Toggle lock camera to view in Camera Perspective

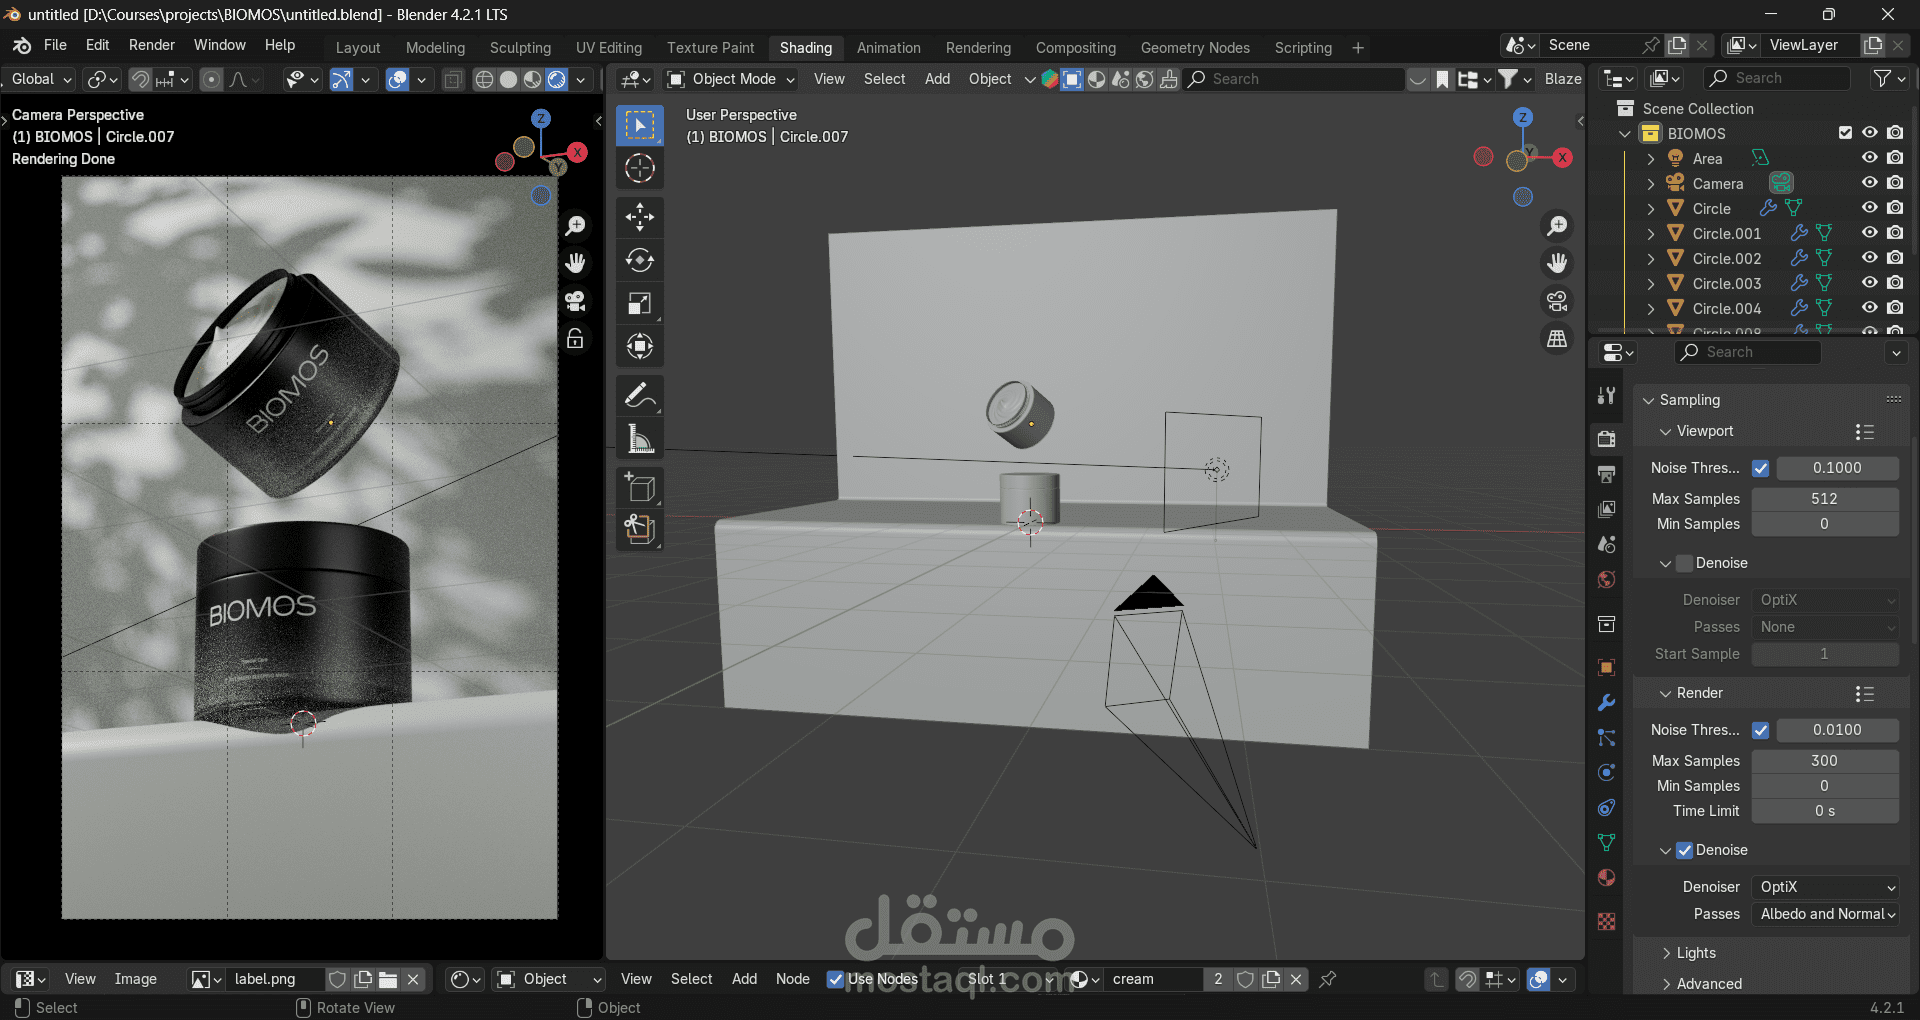pos(575,339)
